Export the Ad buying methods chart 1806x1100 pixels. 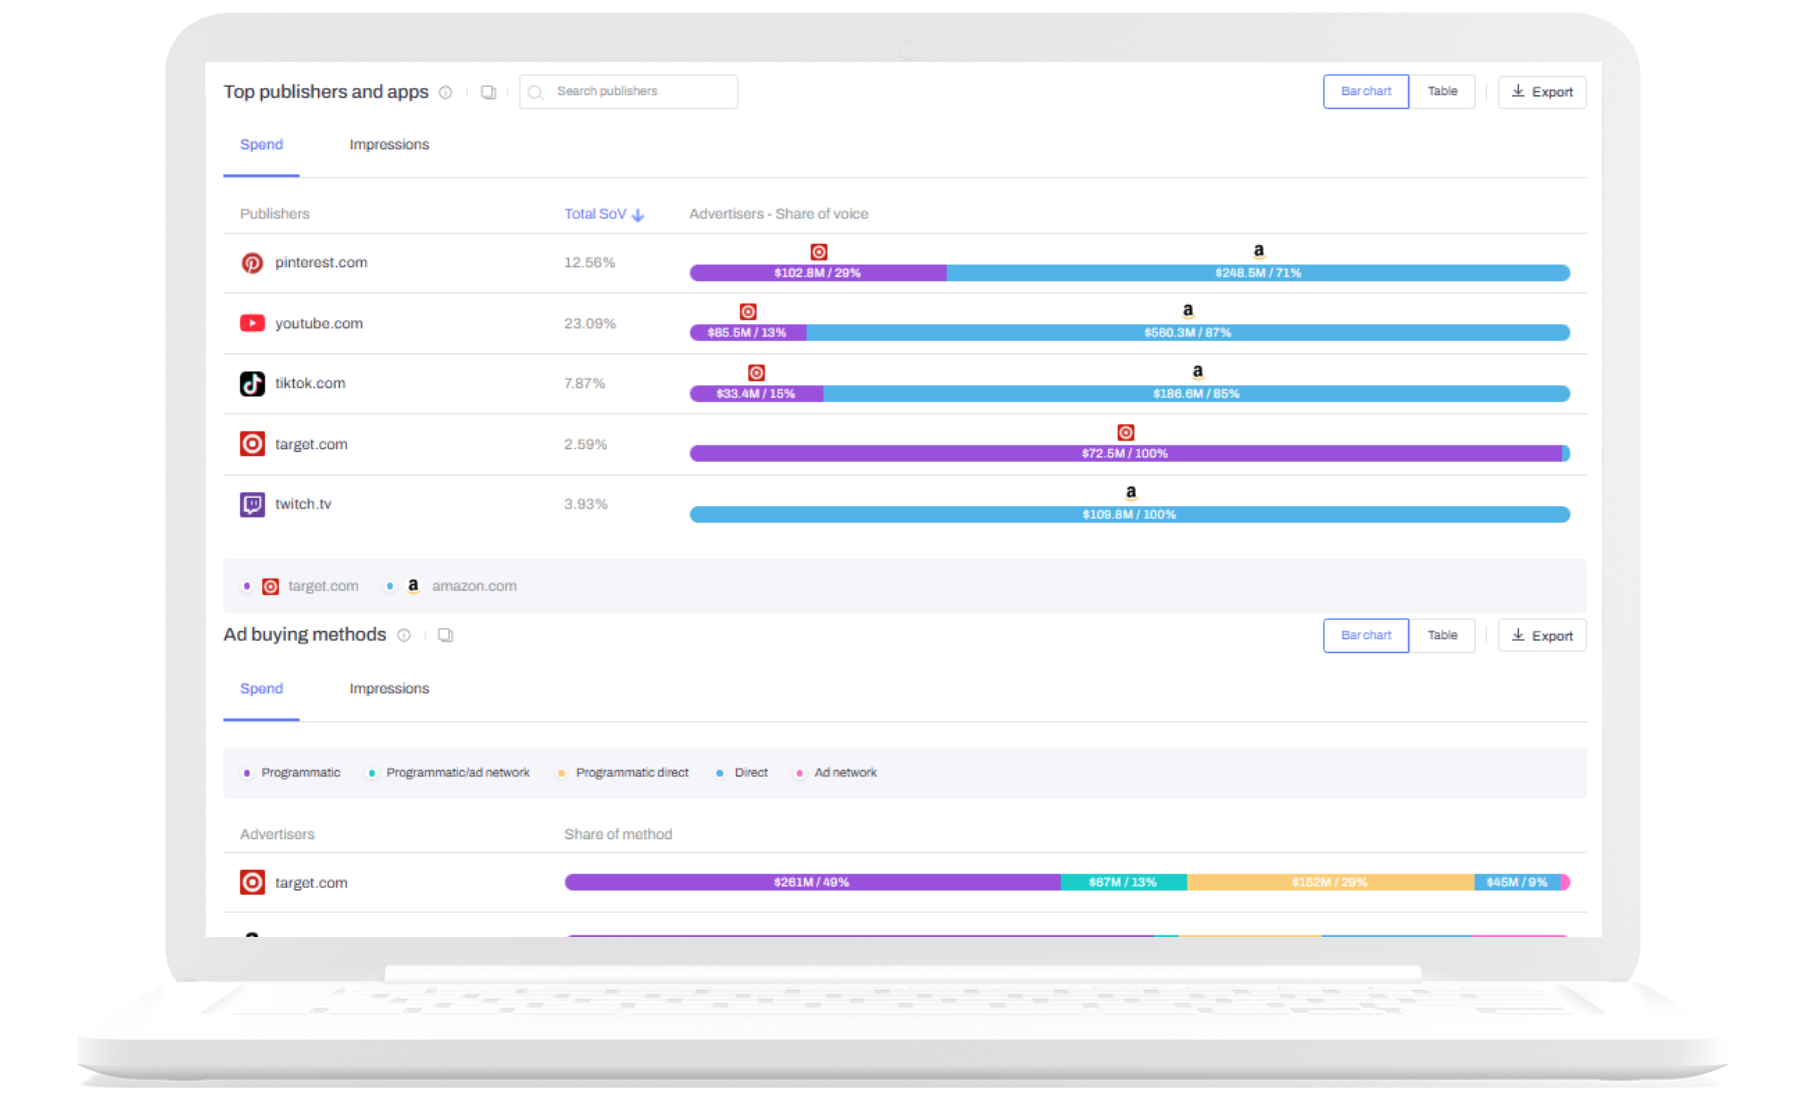[1542, 635]
